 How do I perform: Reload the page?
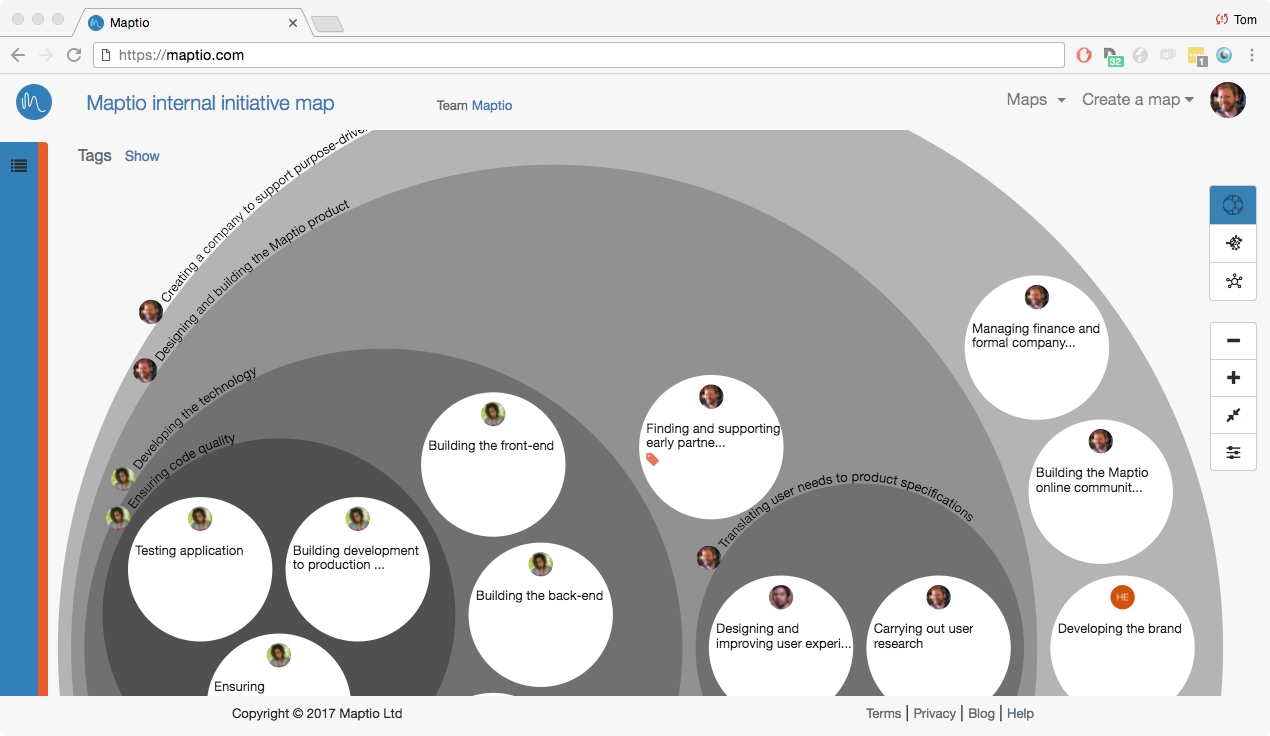click(74, 55)
